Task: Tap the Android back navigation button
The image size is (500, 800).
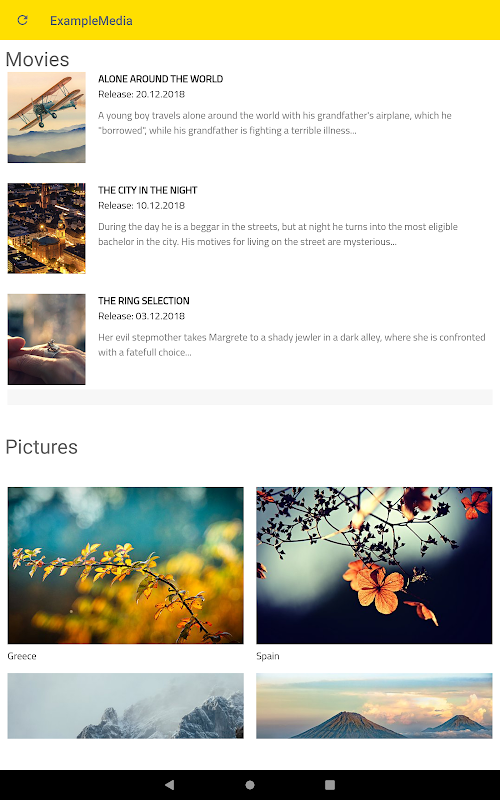Action: 169,785
